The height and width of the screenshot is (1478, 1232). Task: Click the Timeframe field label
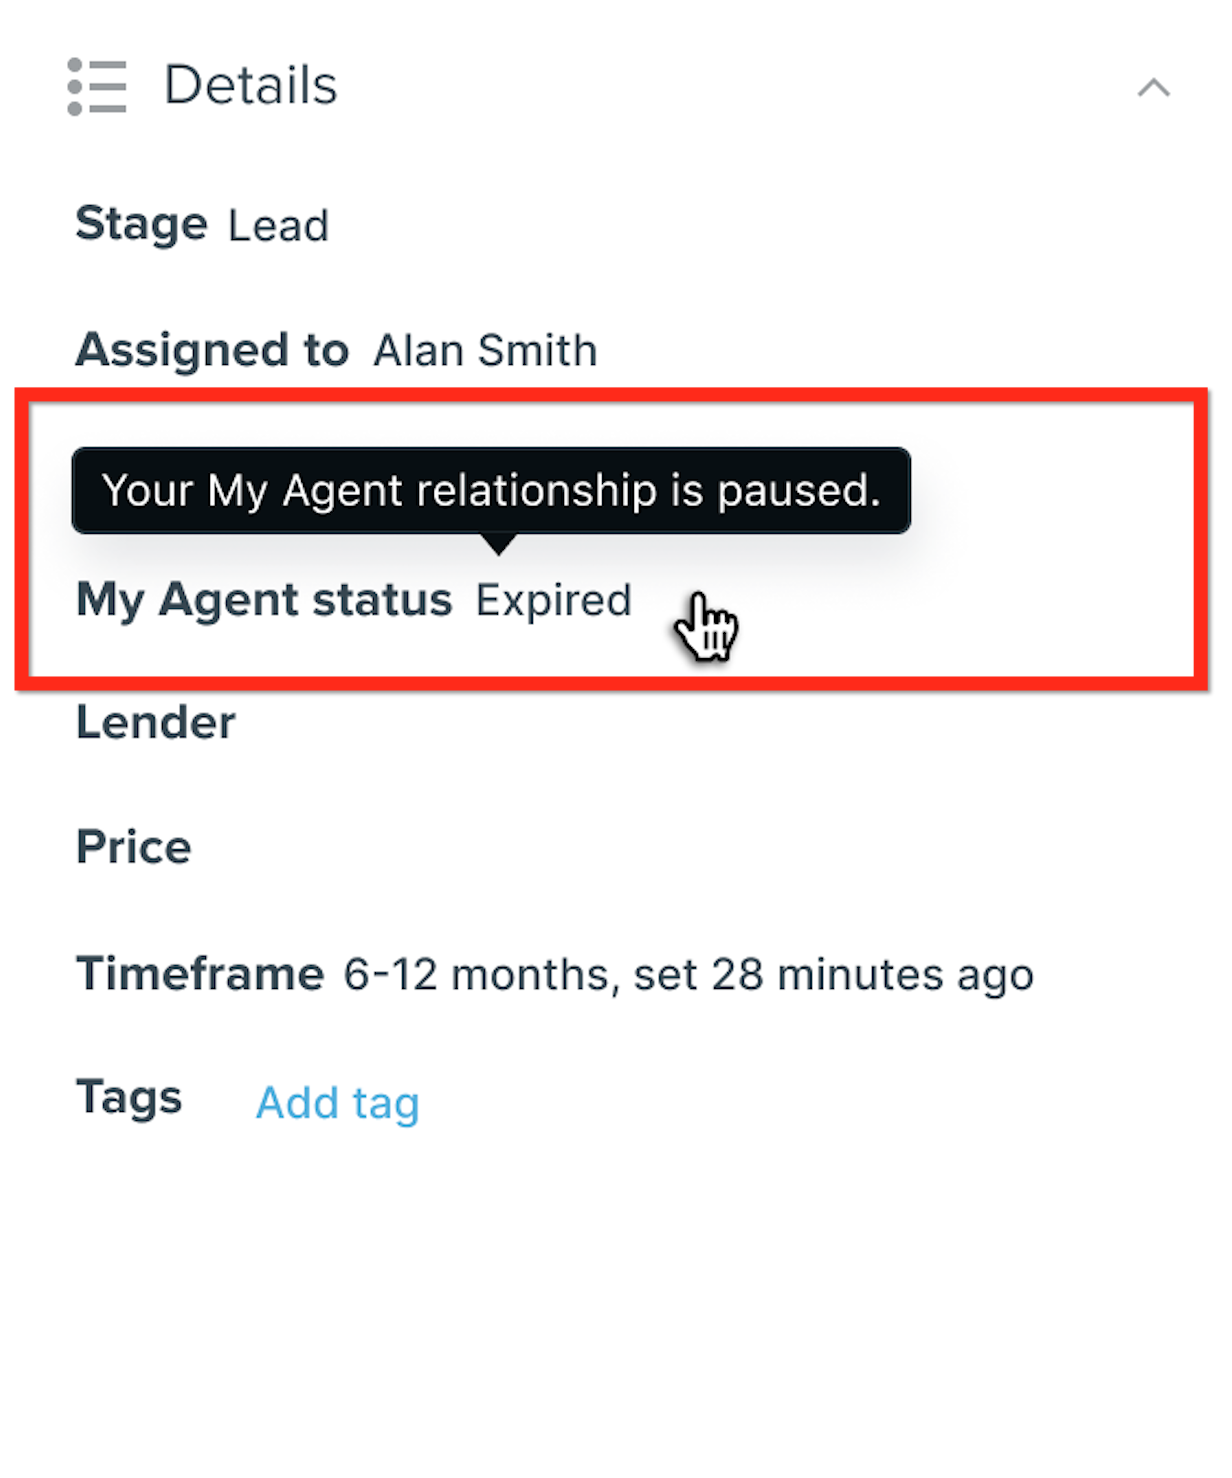(200, 974)
